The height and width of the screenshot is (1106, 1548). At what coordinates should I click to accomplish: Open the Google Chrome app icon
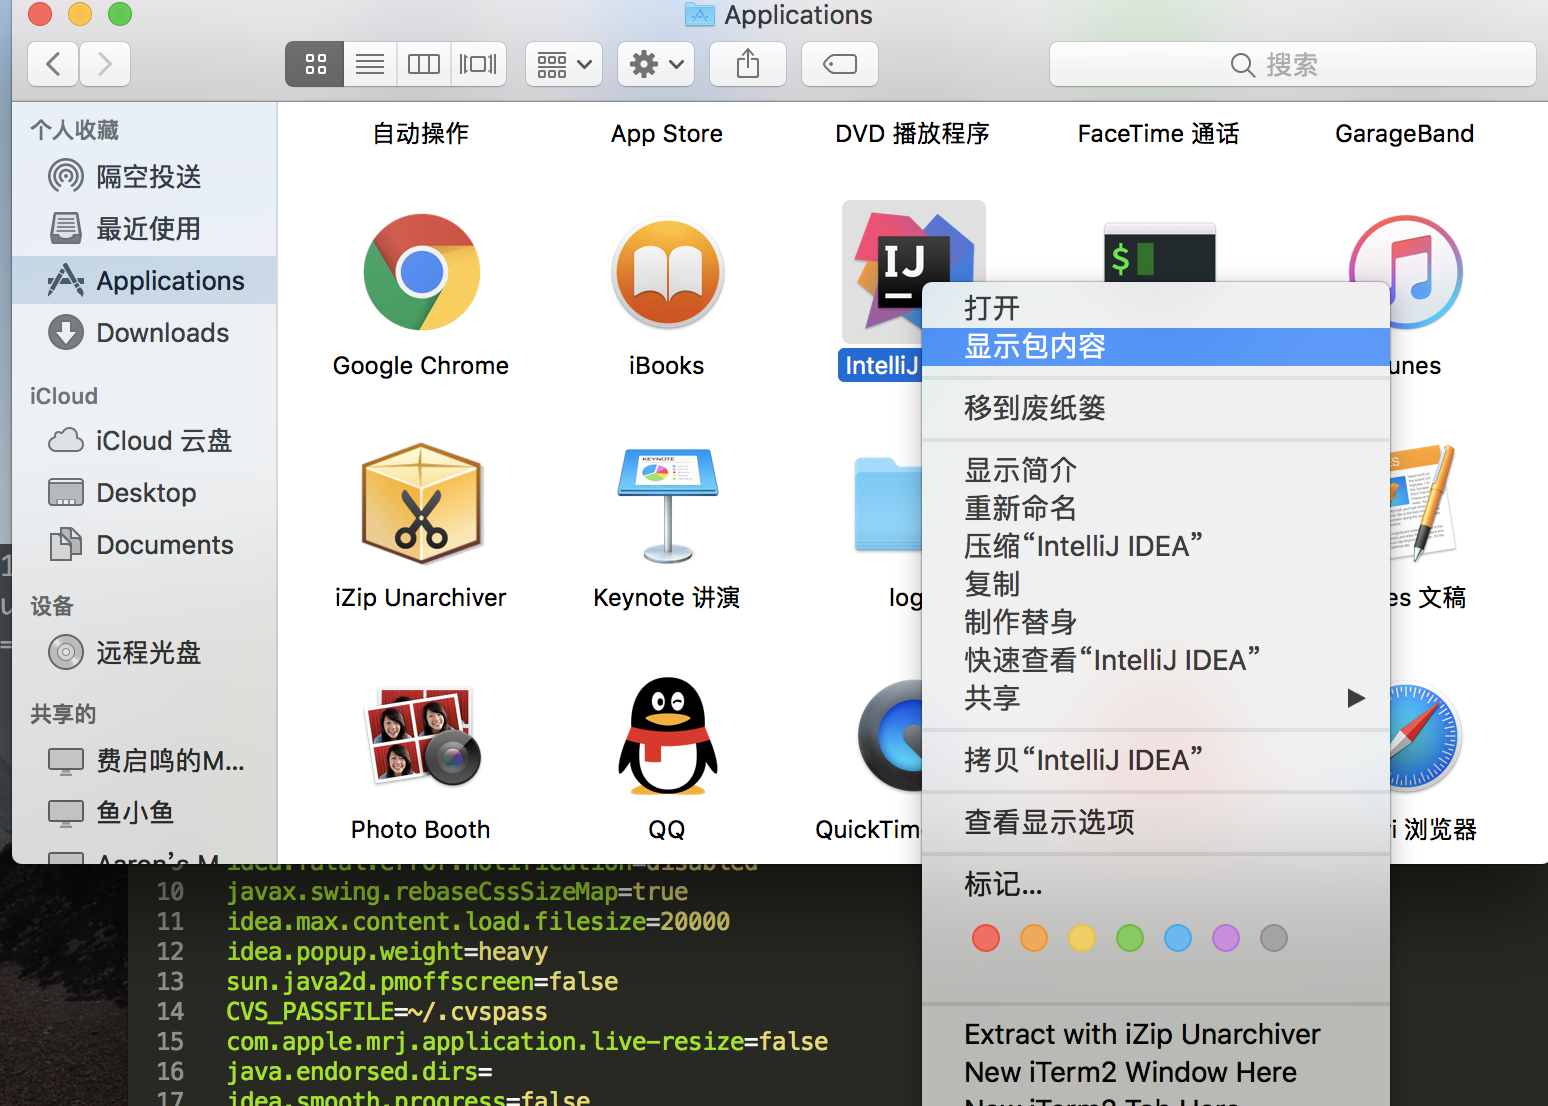[421, 272]
